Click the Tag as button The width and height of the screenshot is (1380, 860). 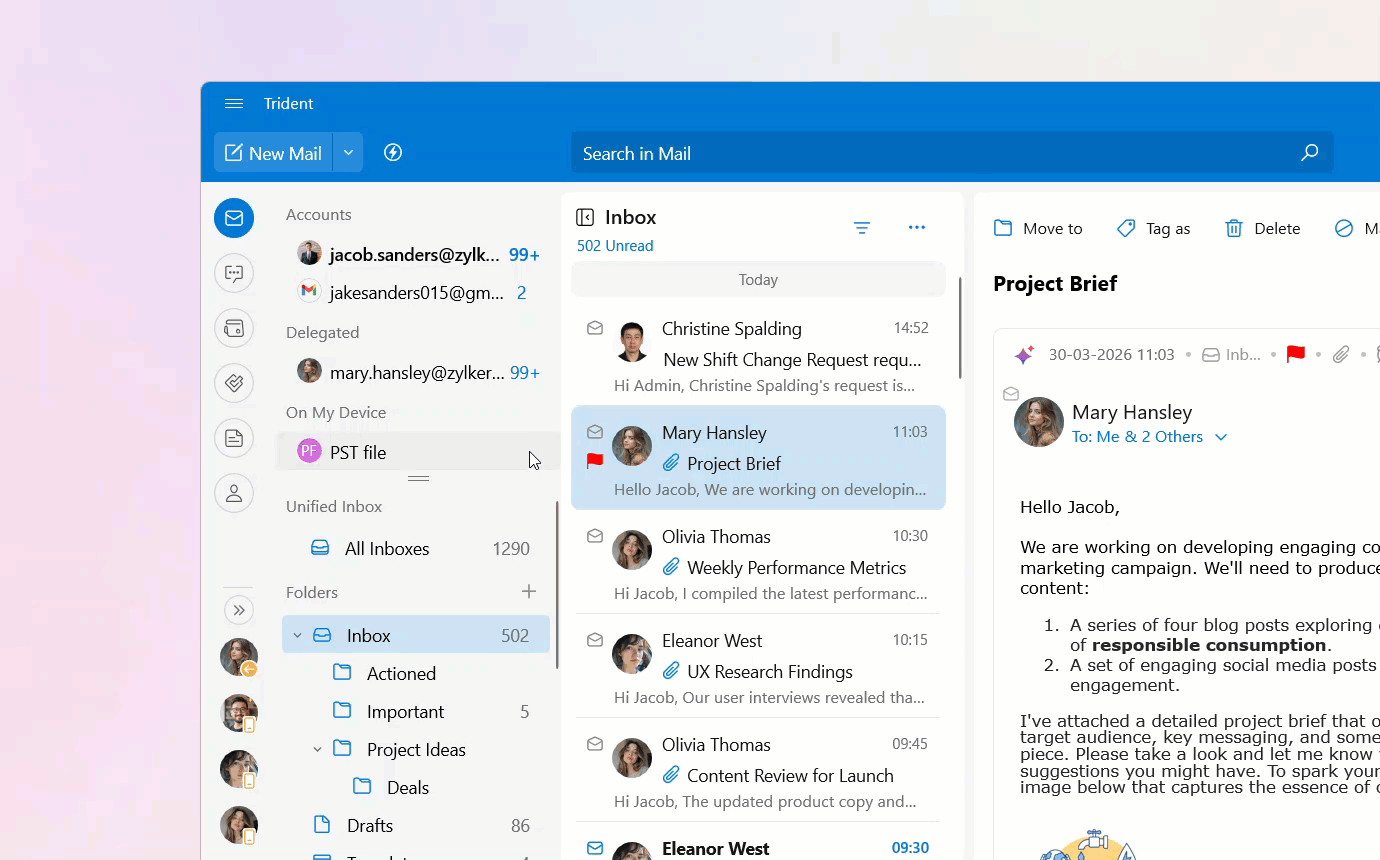1153,228
